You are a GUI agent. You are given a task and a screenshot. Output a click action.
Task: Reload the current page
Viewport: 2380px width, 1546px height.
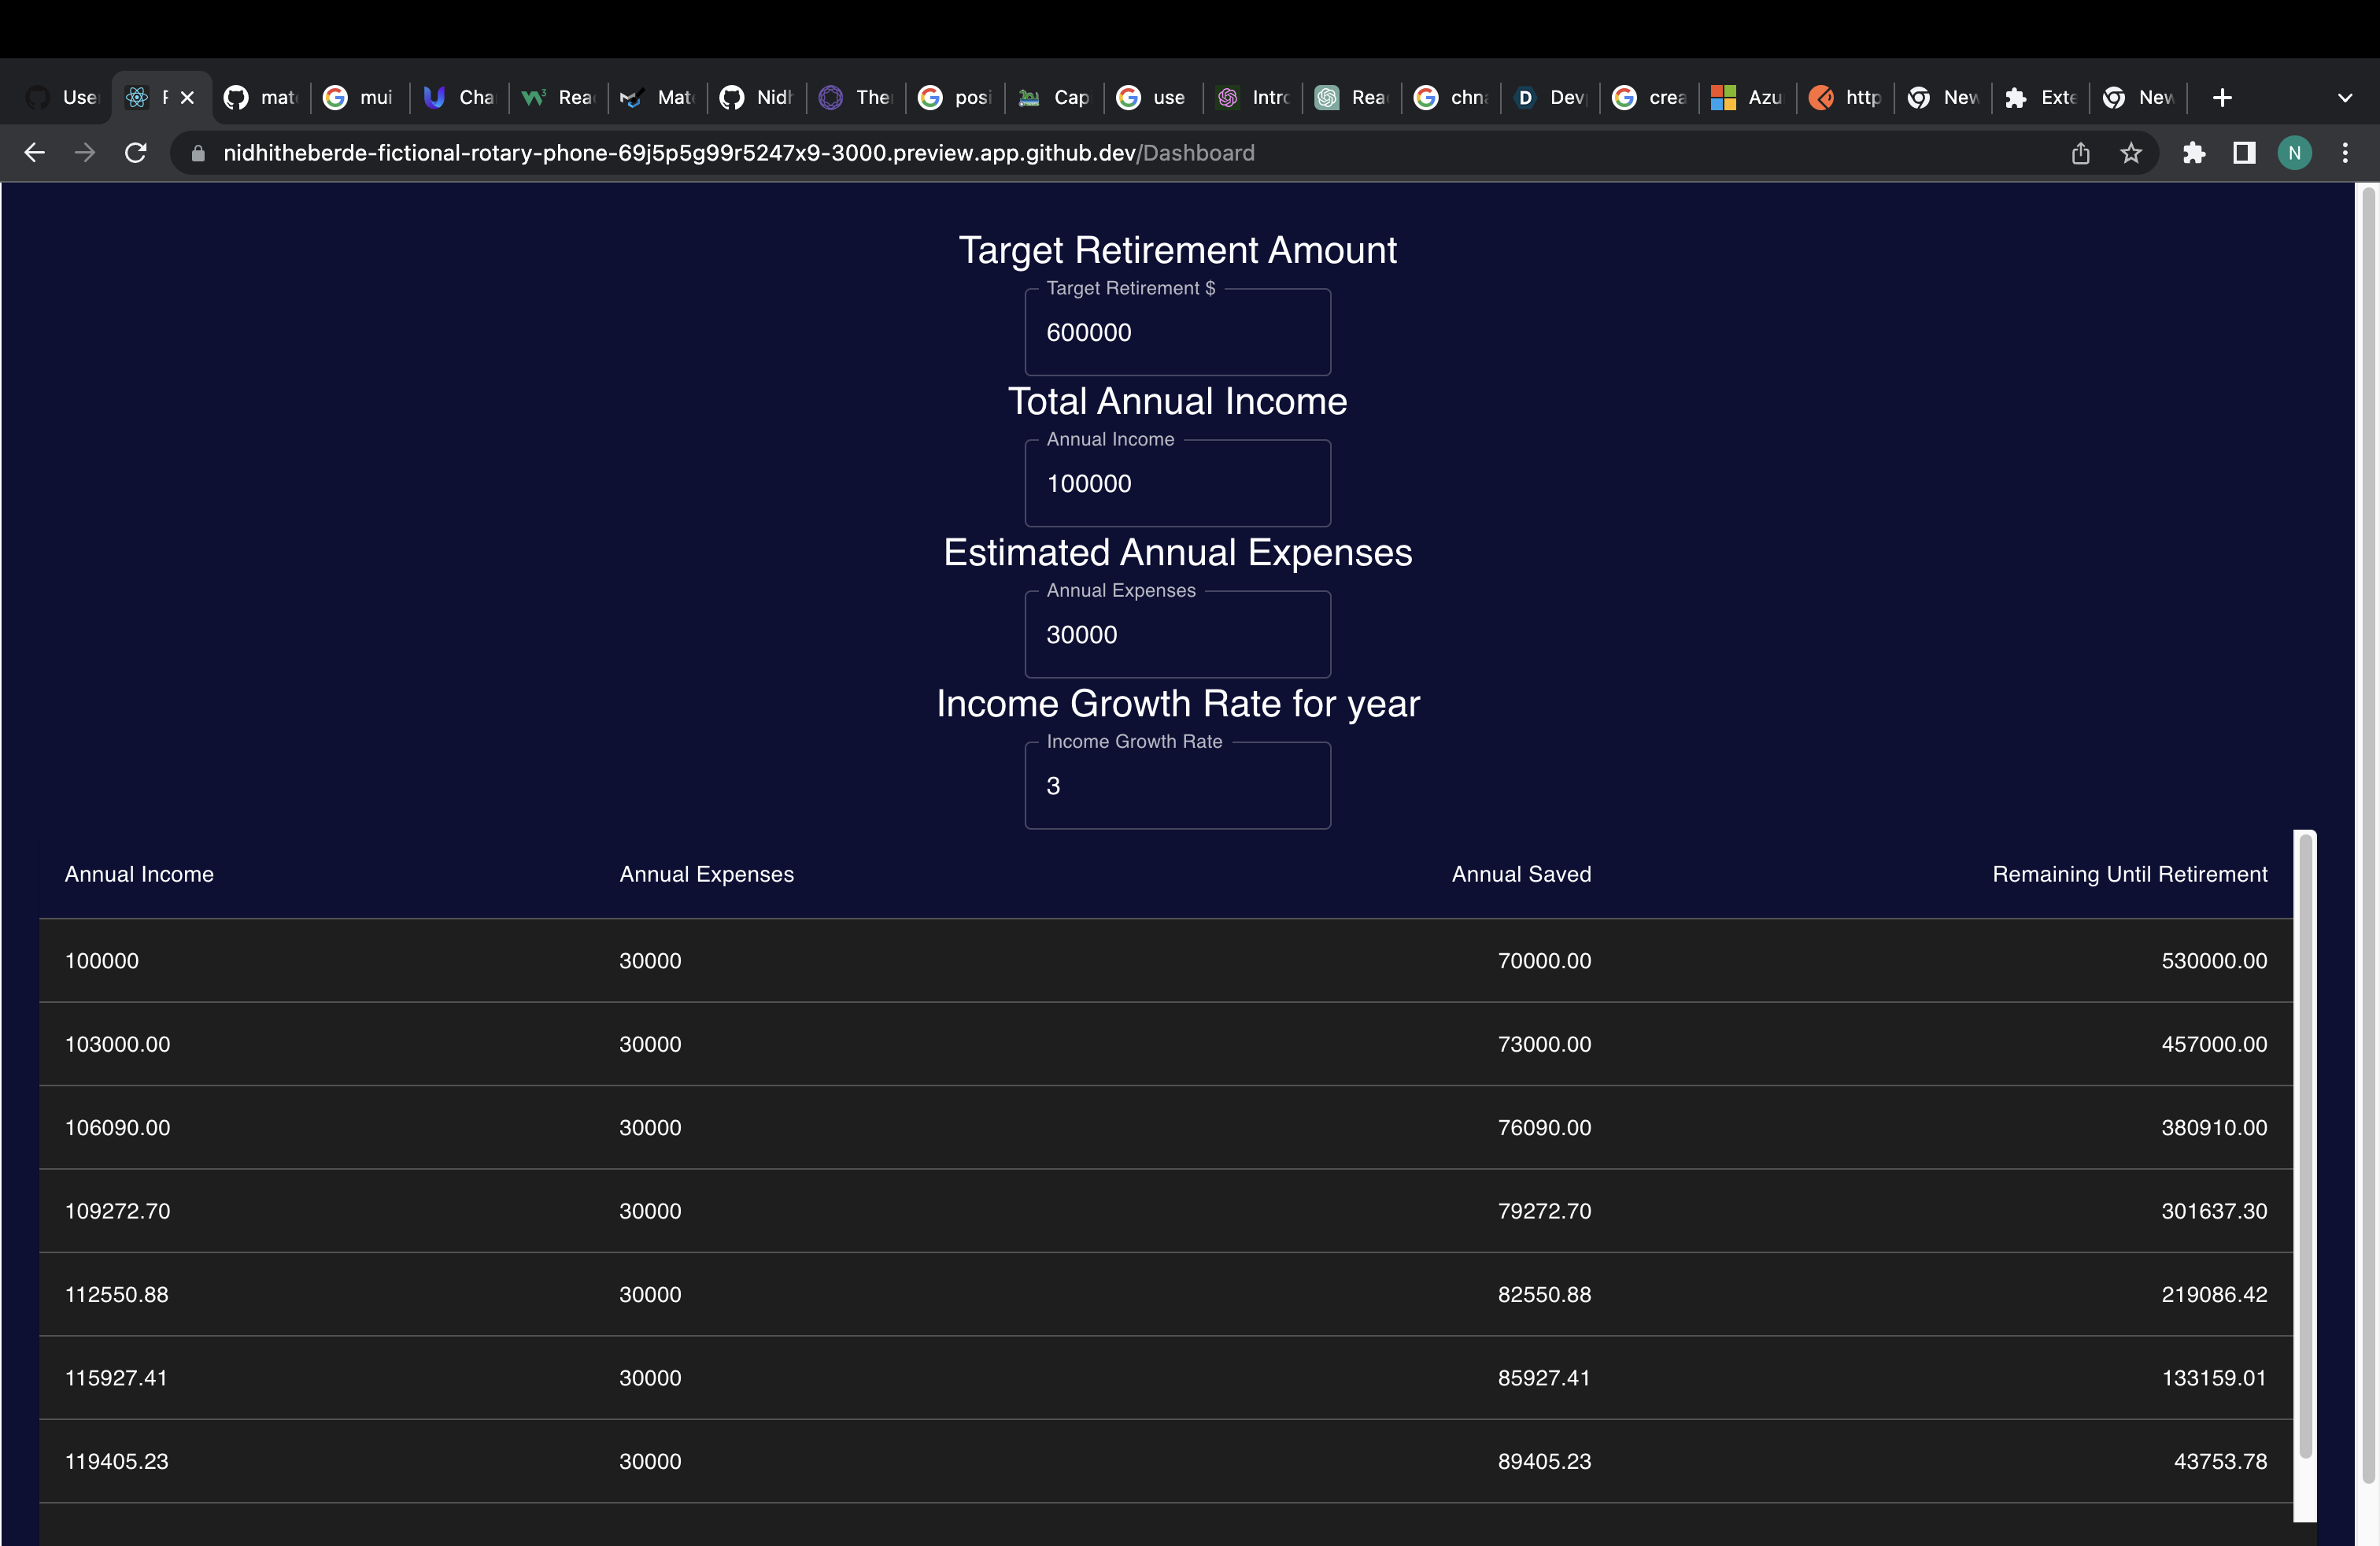[136, 153]
